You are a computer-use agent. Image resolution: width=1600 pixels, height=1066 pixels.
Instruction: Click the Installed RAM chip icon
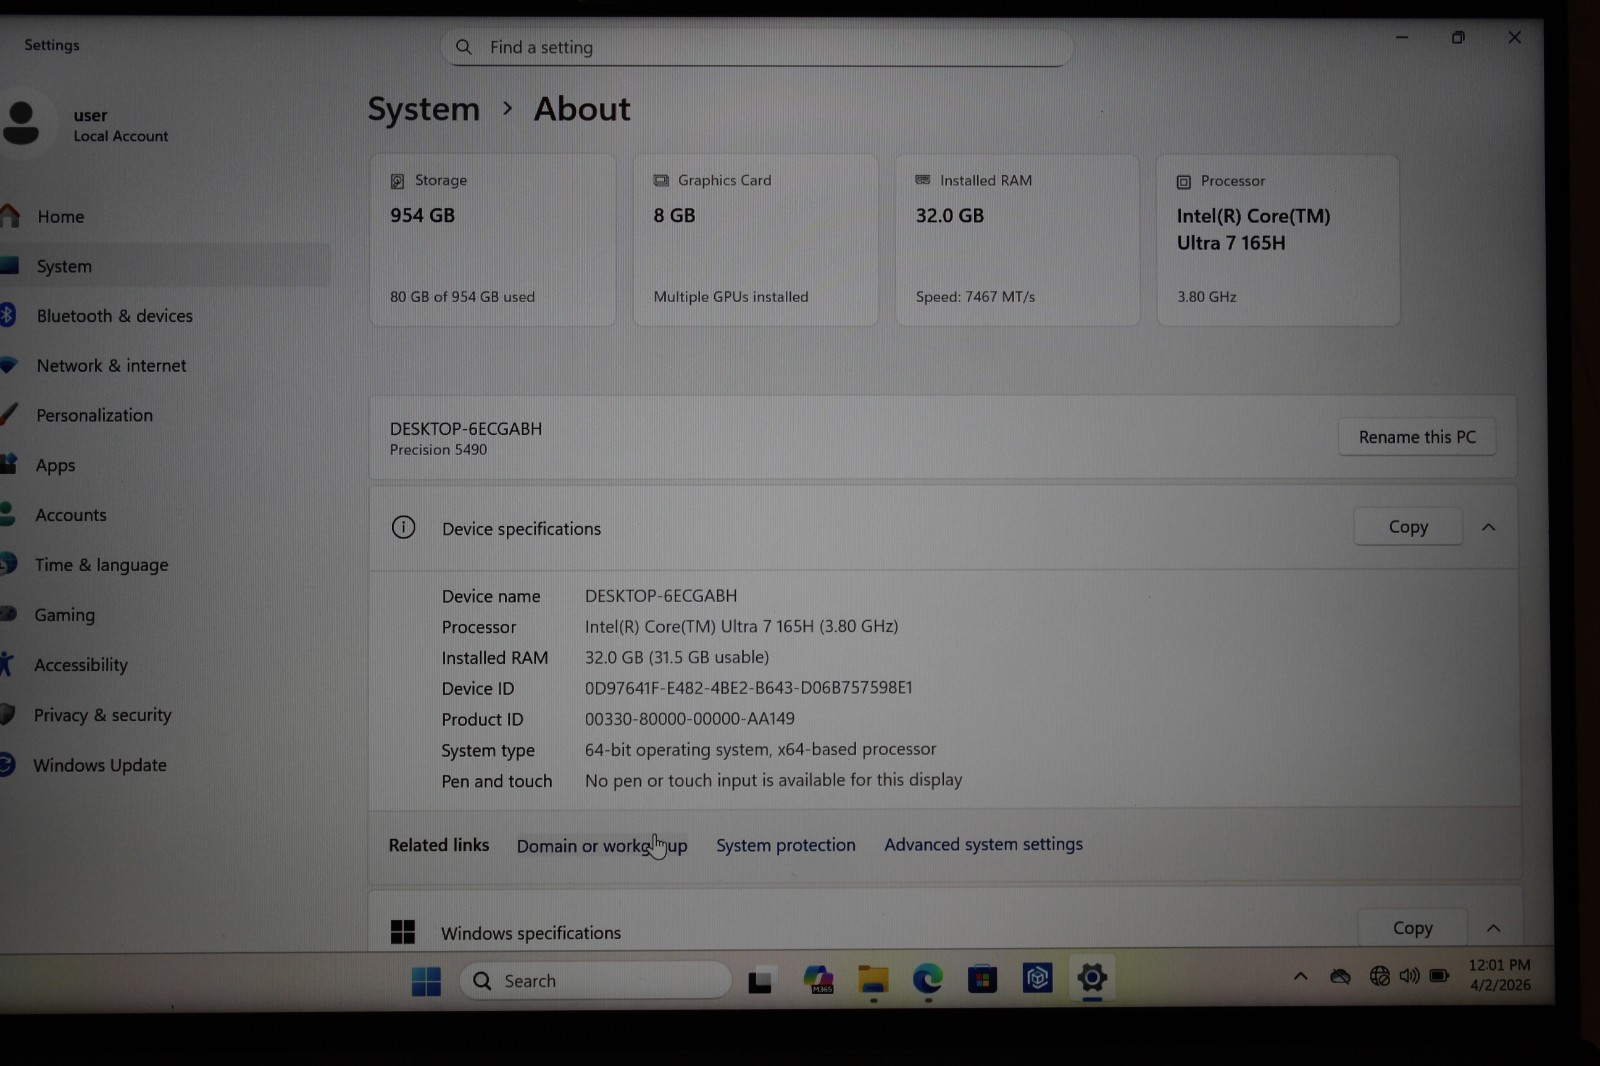pyautogui.click(x=923, y=180)
